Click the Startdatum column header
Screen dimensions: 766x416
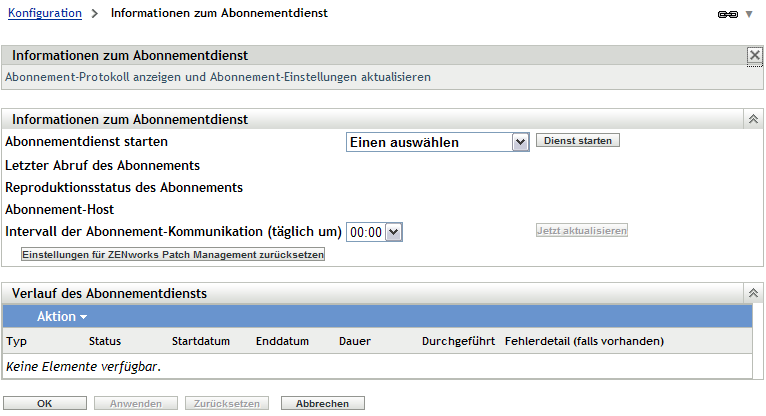click(201, 341)
